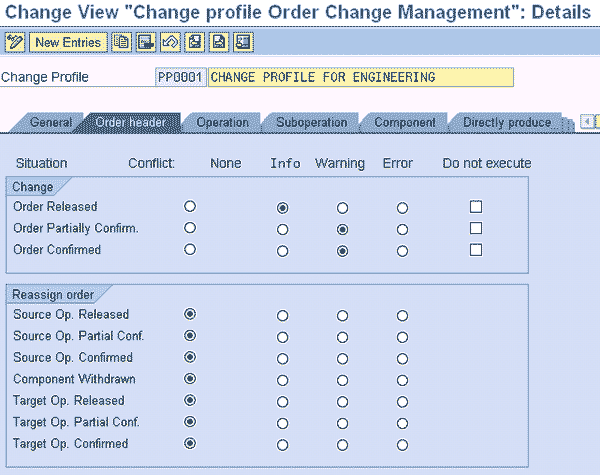Go to the next entry icon
Screen dimensions: 600x475
pyautogui.click(x=218, y=42)
